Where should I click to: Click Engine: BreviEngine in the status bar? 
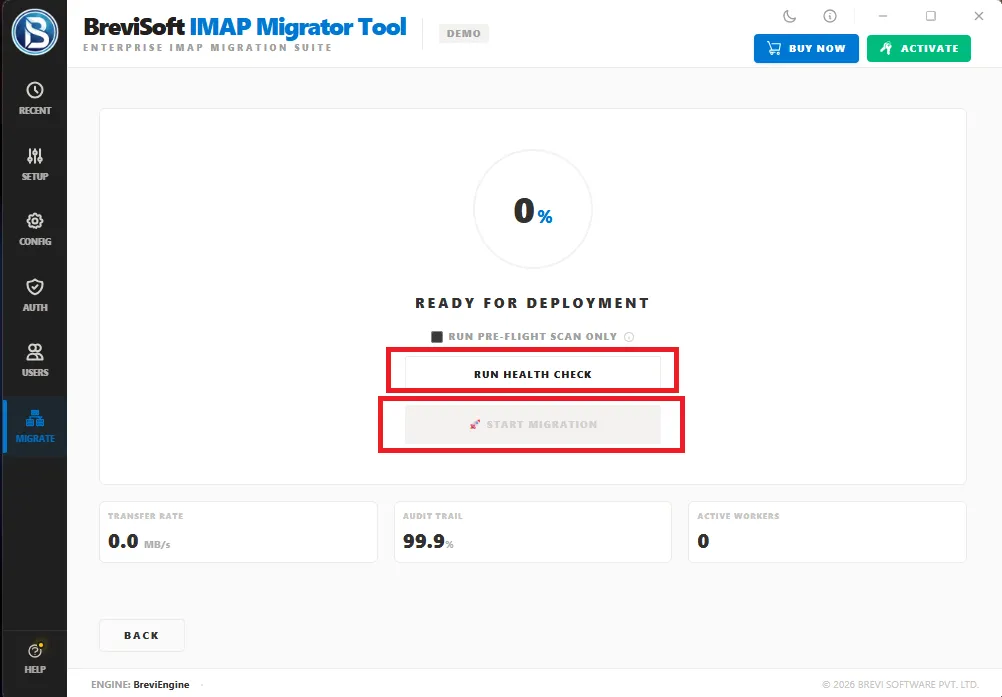point(140,684)
